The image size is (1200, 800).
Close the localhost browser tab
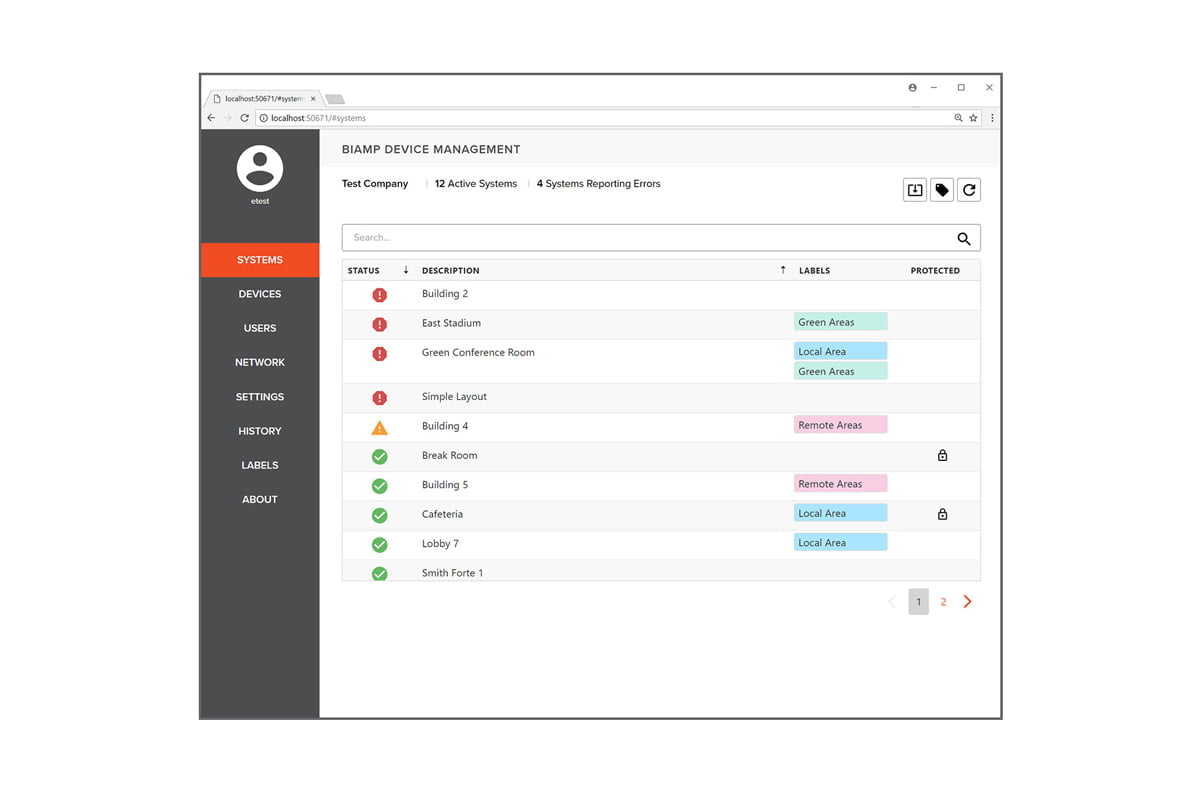[313, 99]
